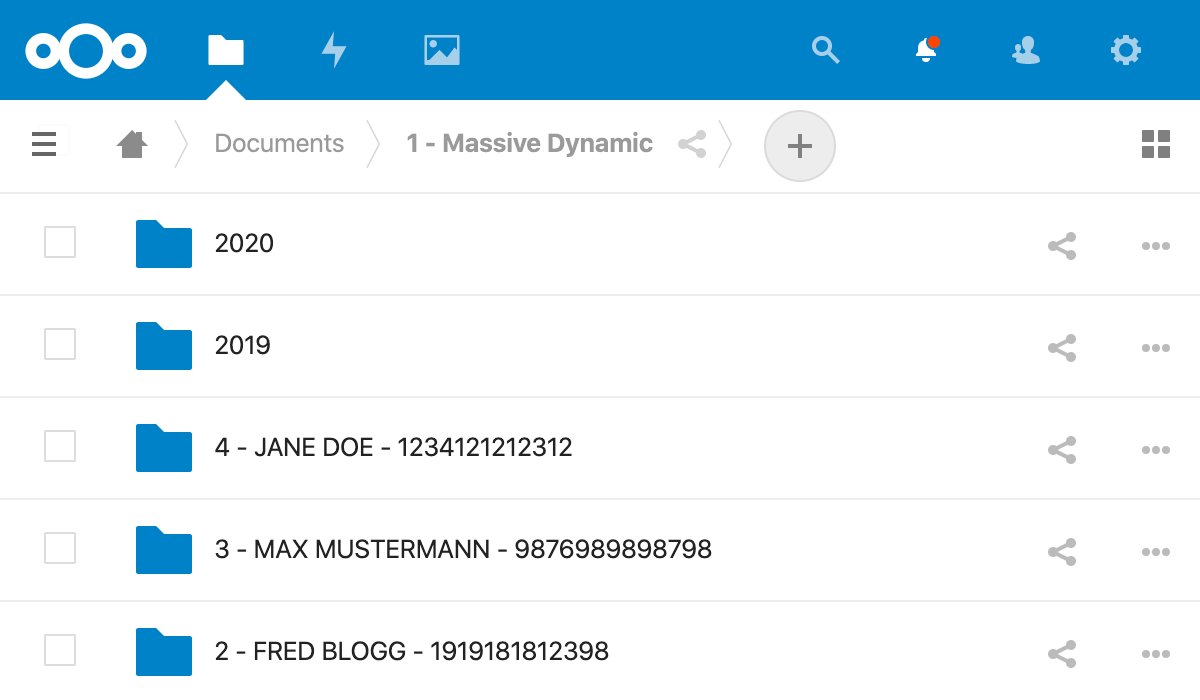Open the notifications bell
This screenshot has height=700, width=1200.
pos(927,50)
